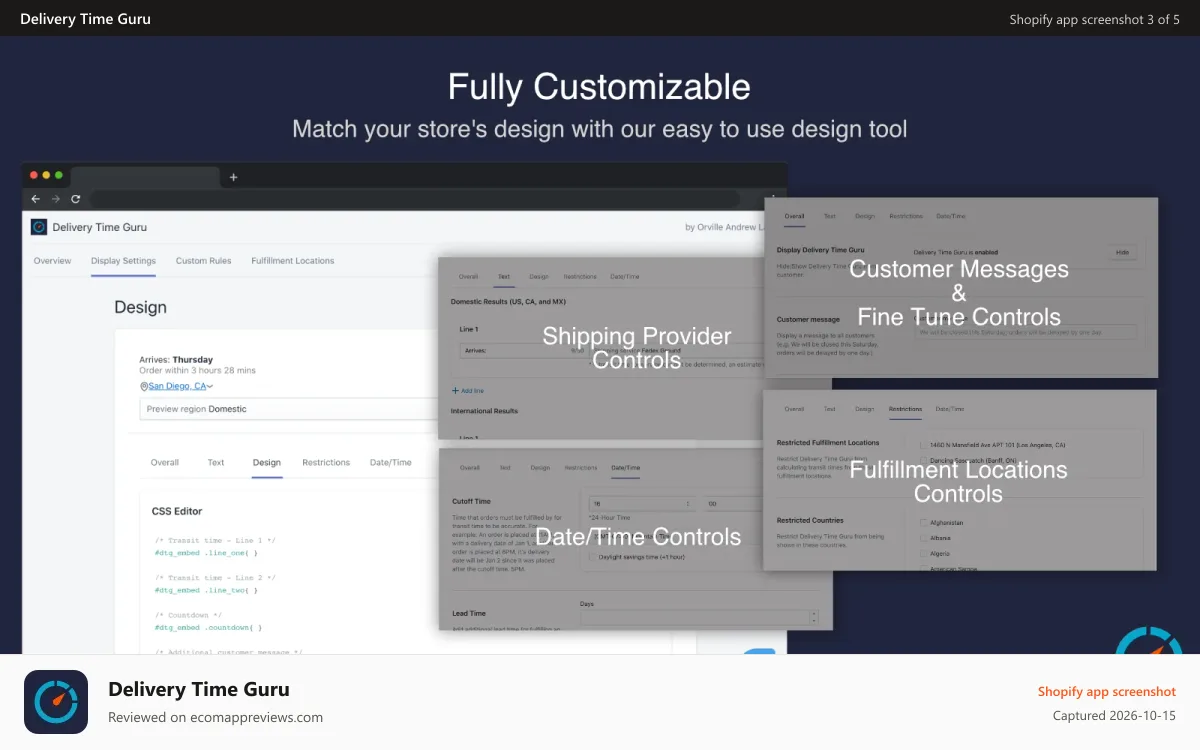Click the Add line link under Line 1

coord(472,391)
